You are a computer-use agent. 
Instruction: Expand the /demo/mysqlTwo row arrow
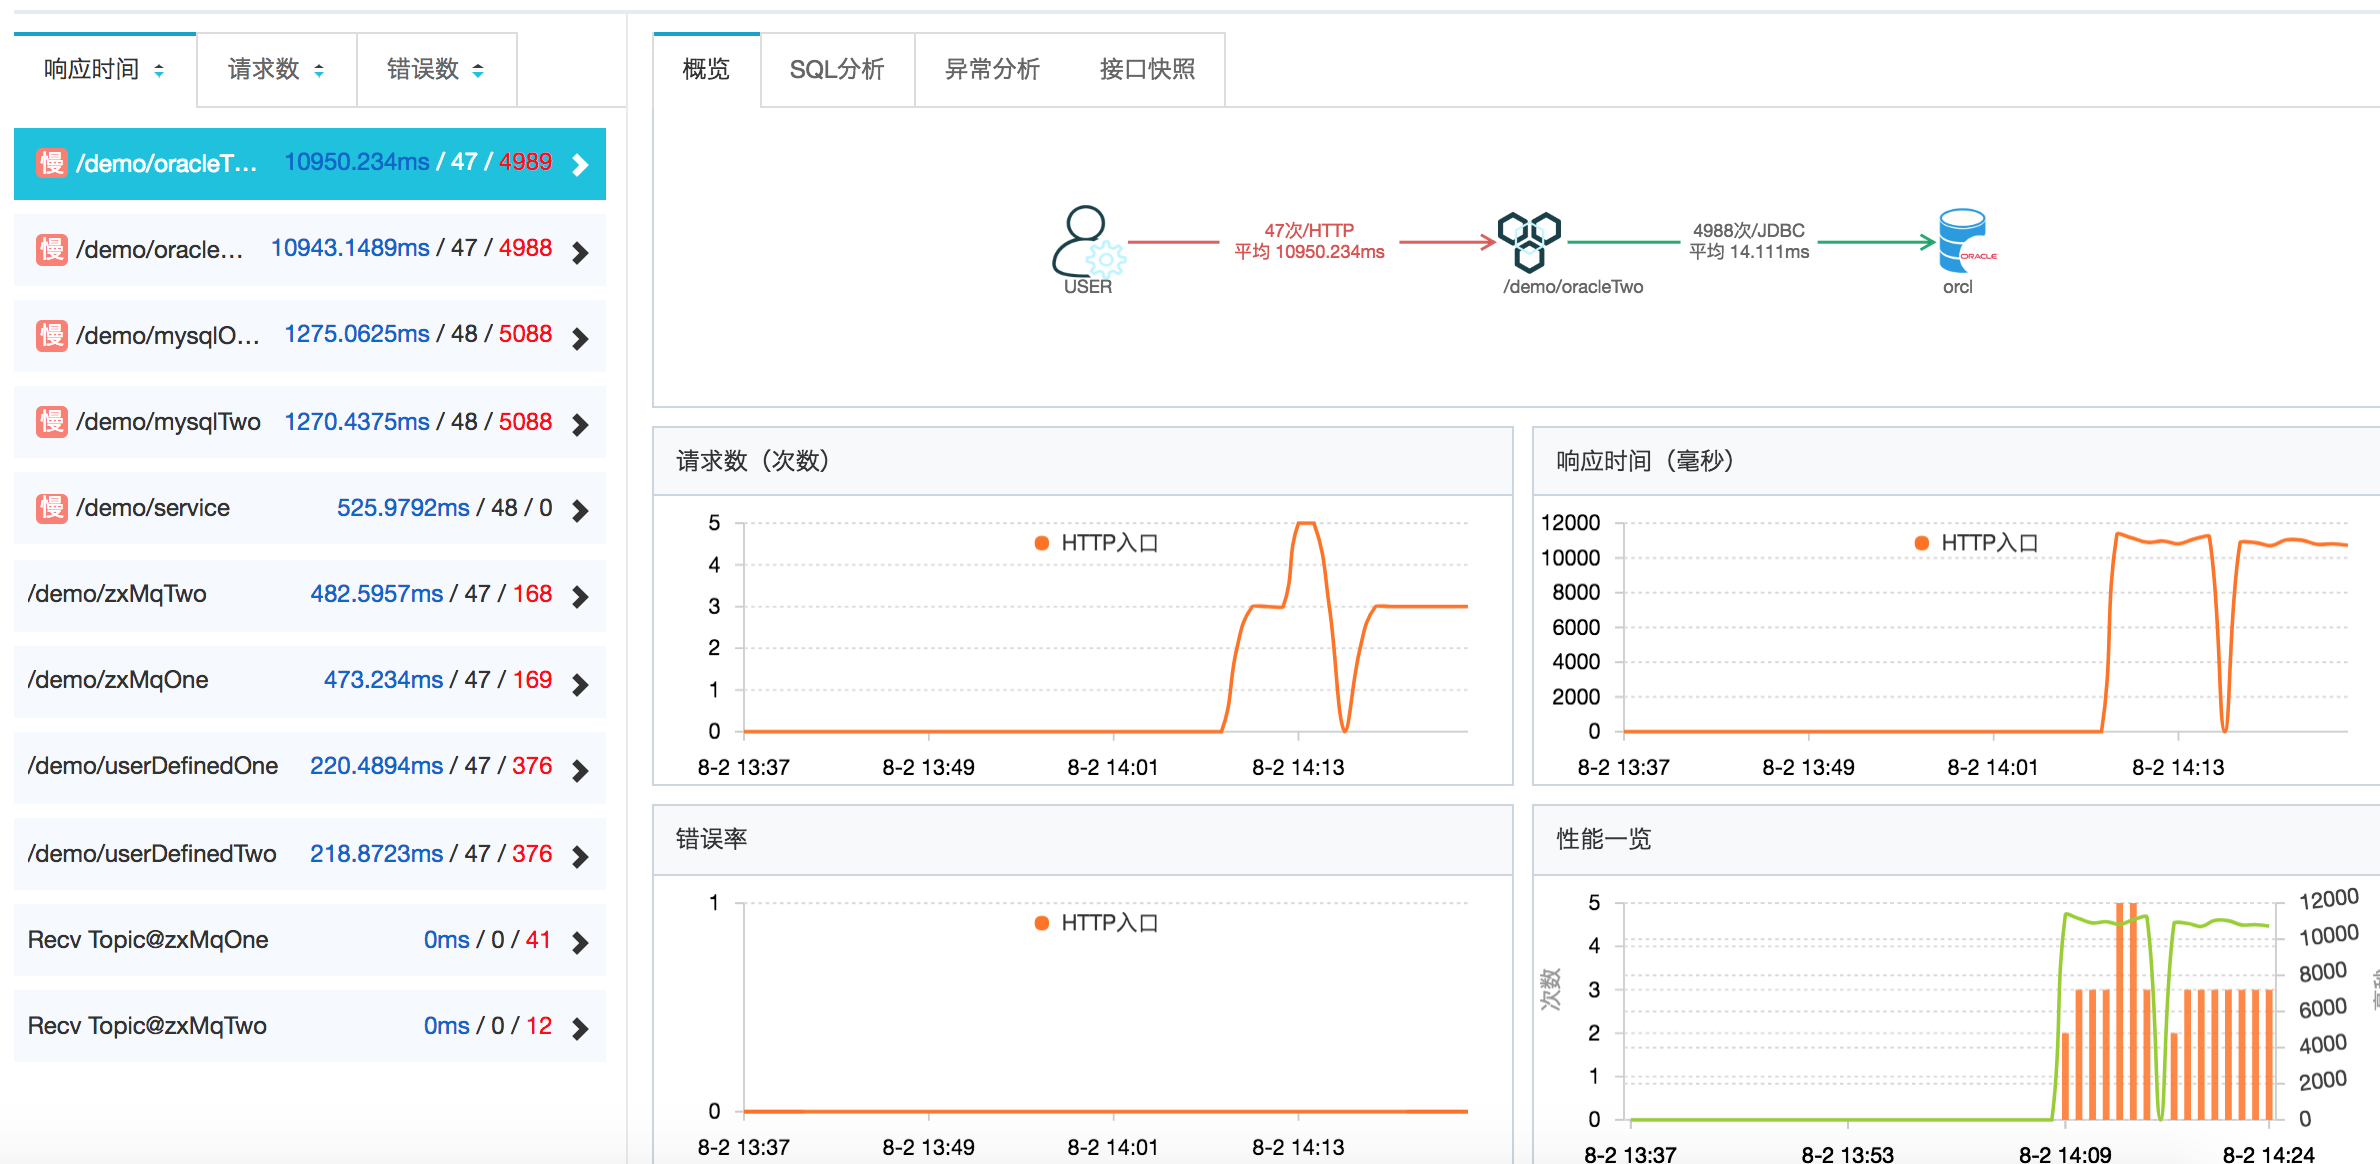[580, 424]
